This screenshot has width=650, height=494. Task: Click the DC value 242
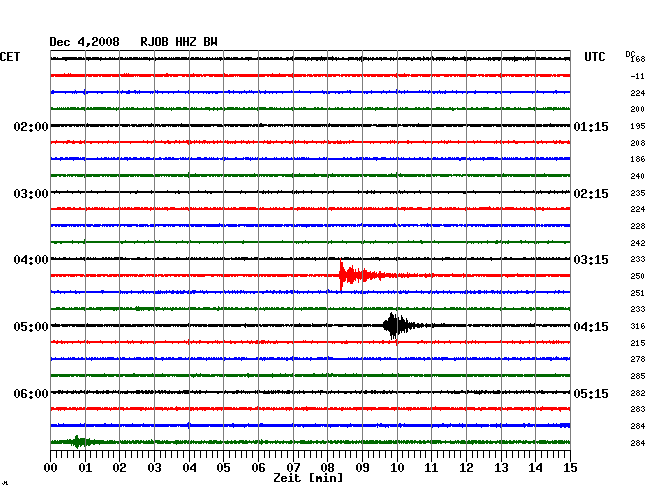click(x=638, y=243)
